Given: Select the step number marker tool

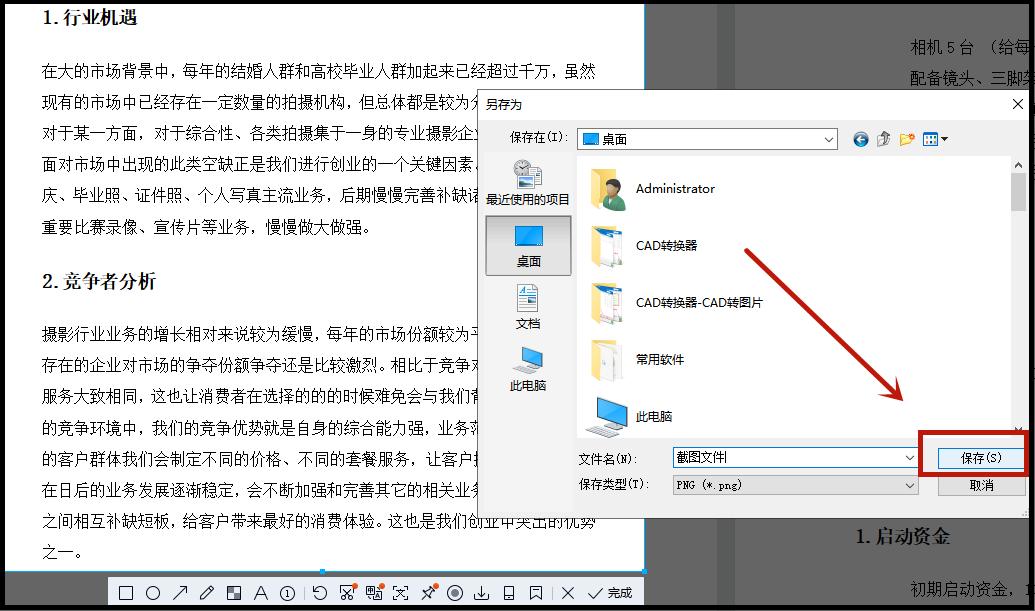Looking at the screenshot, I should 287,592.
